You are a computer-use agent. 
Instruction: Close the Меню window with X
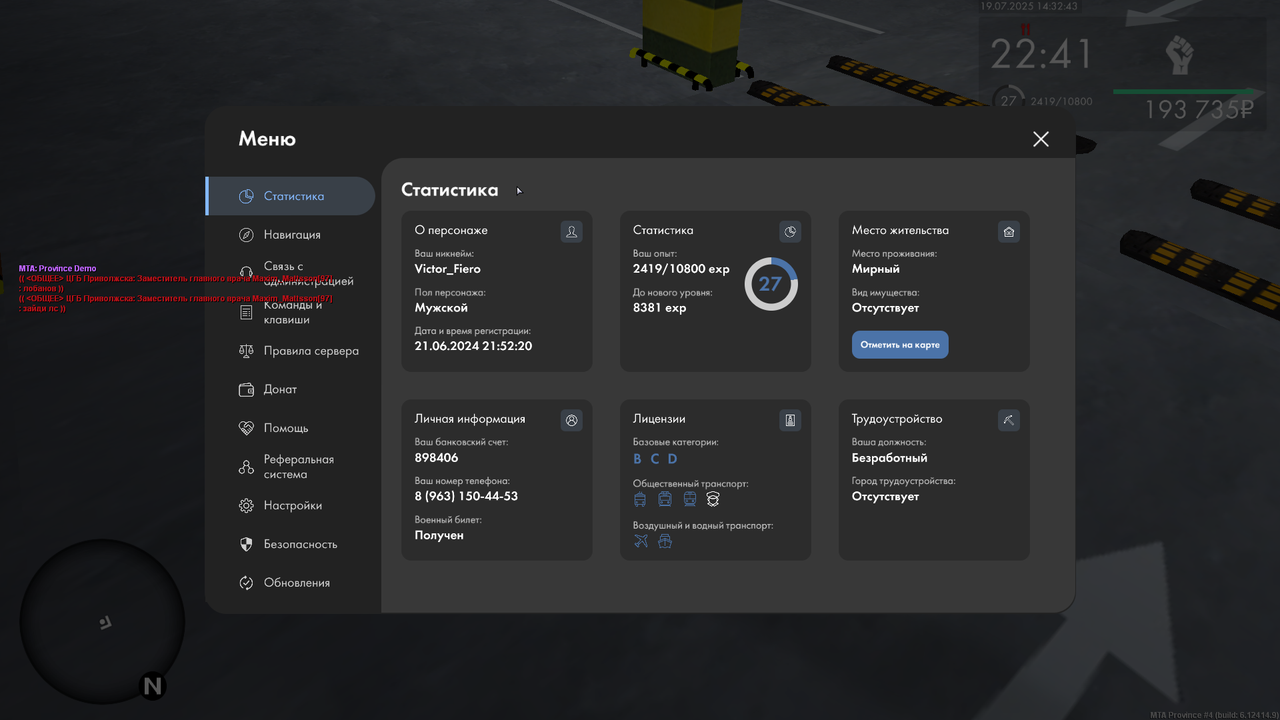pyautogui.click(x=1041, y=139)
